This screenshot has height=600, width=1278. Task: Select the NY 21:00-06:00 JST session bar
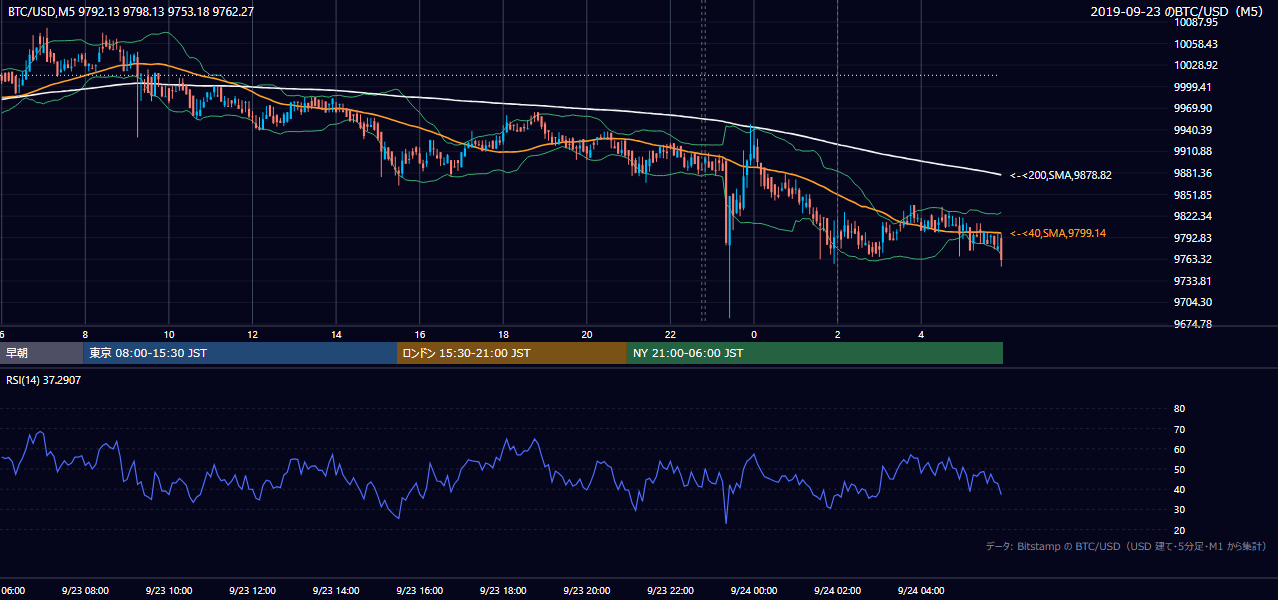(815, 353)
